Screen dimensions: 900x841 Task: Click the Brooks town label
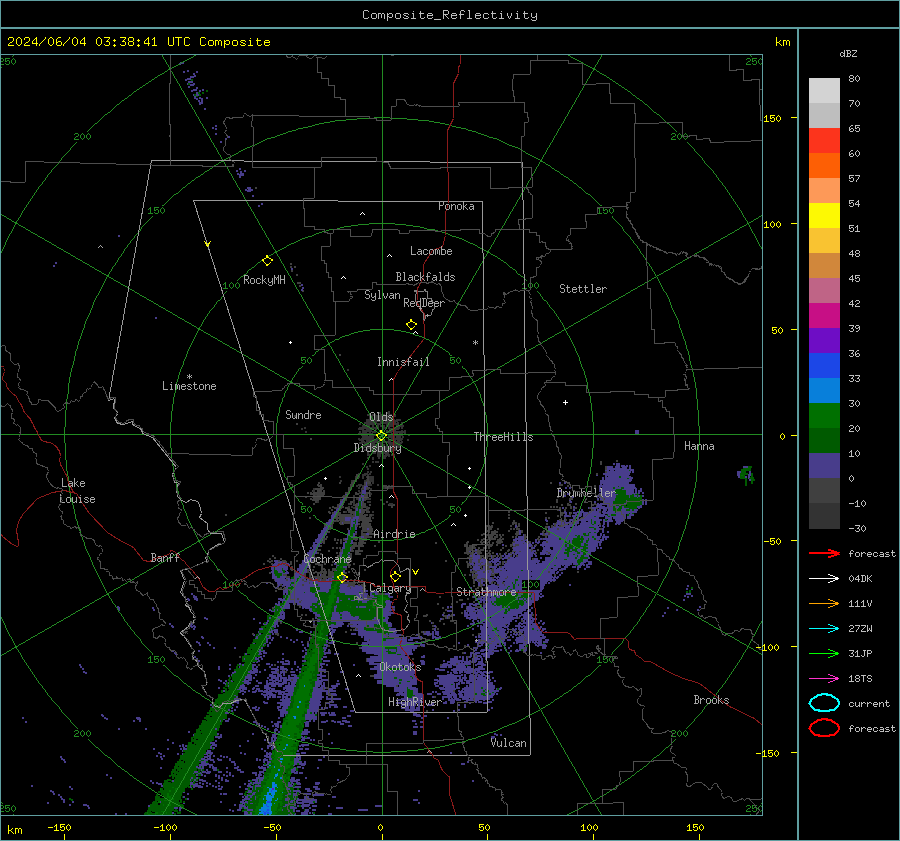711,700
